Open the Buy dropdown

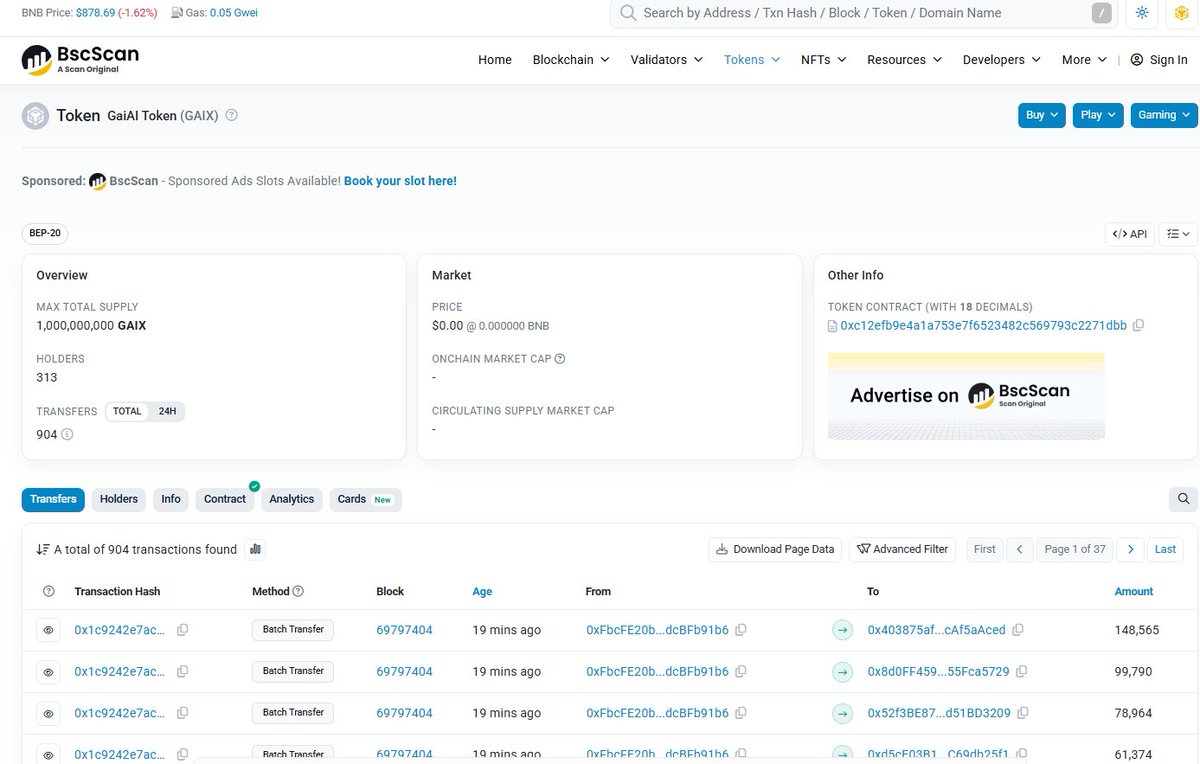coord(1041,115)
